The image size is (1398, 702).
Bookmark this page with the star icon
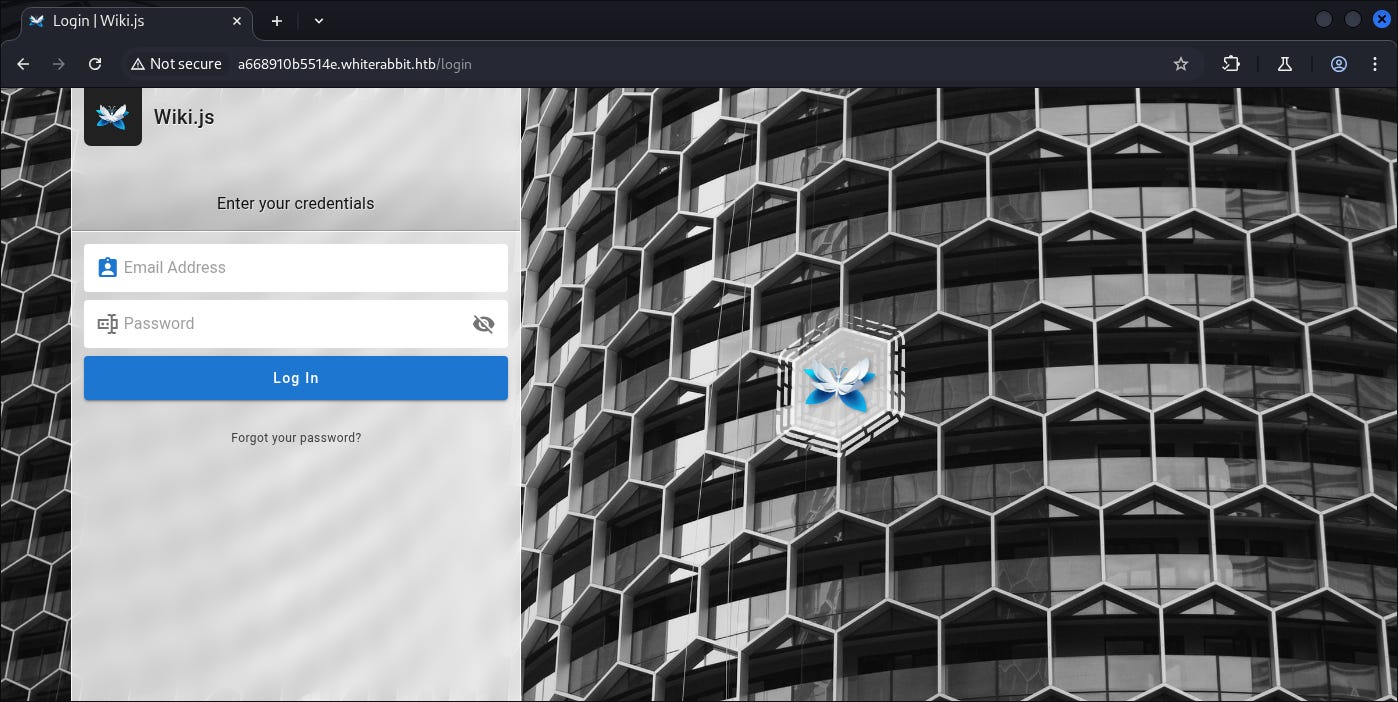point(1181,64)
